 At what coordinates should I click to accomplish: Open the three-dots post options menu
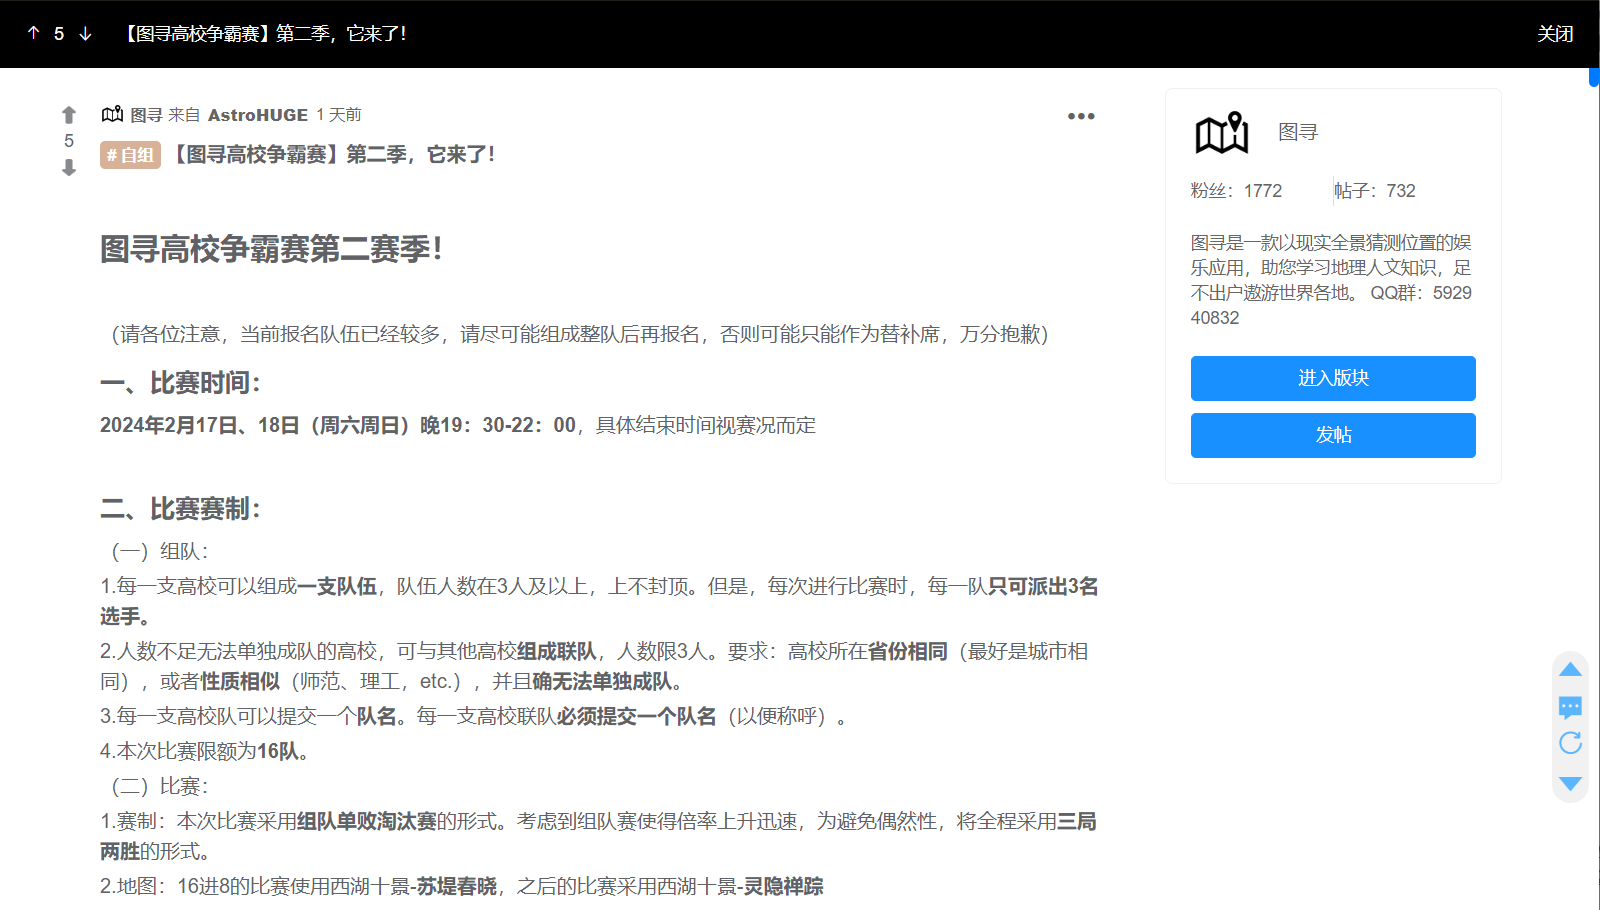1081,116
